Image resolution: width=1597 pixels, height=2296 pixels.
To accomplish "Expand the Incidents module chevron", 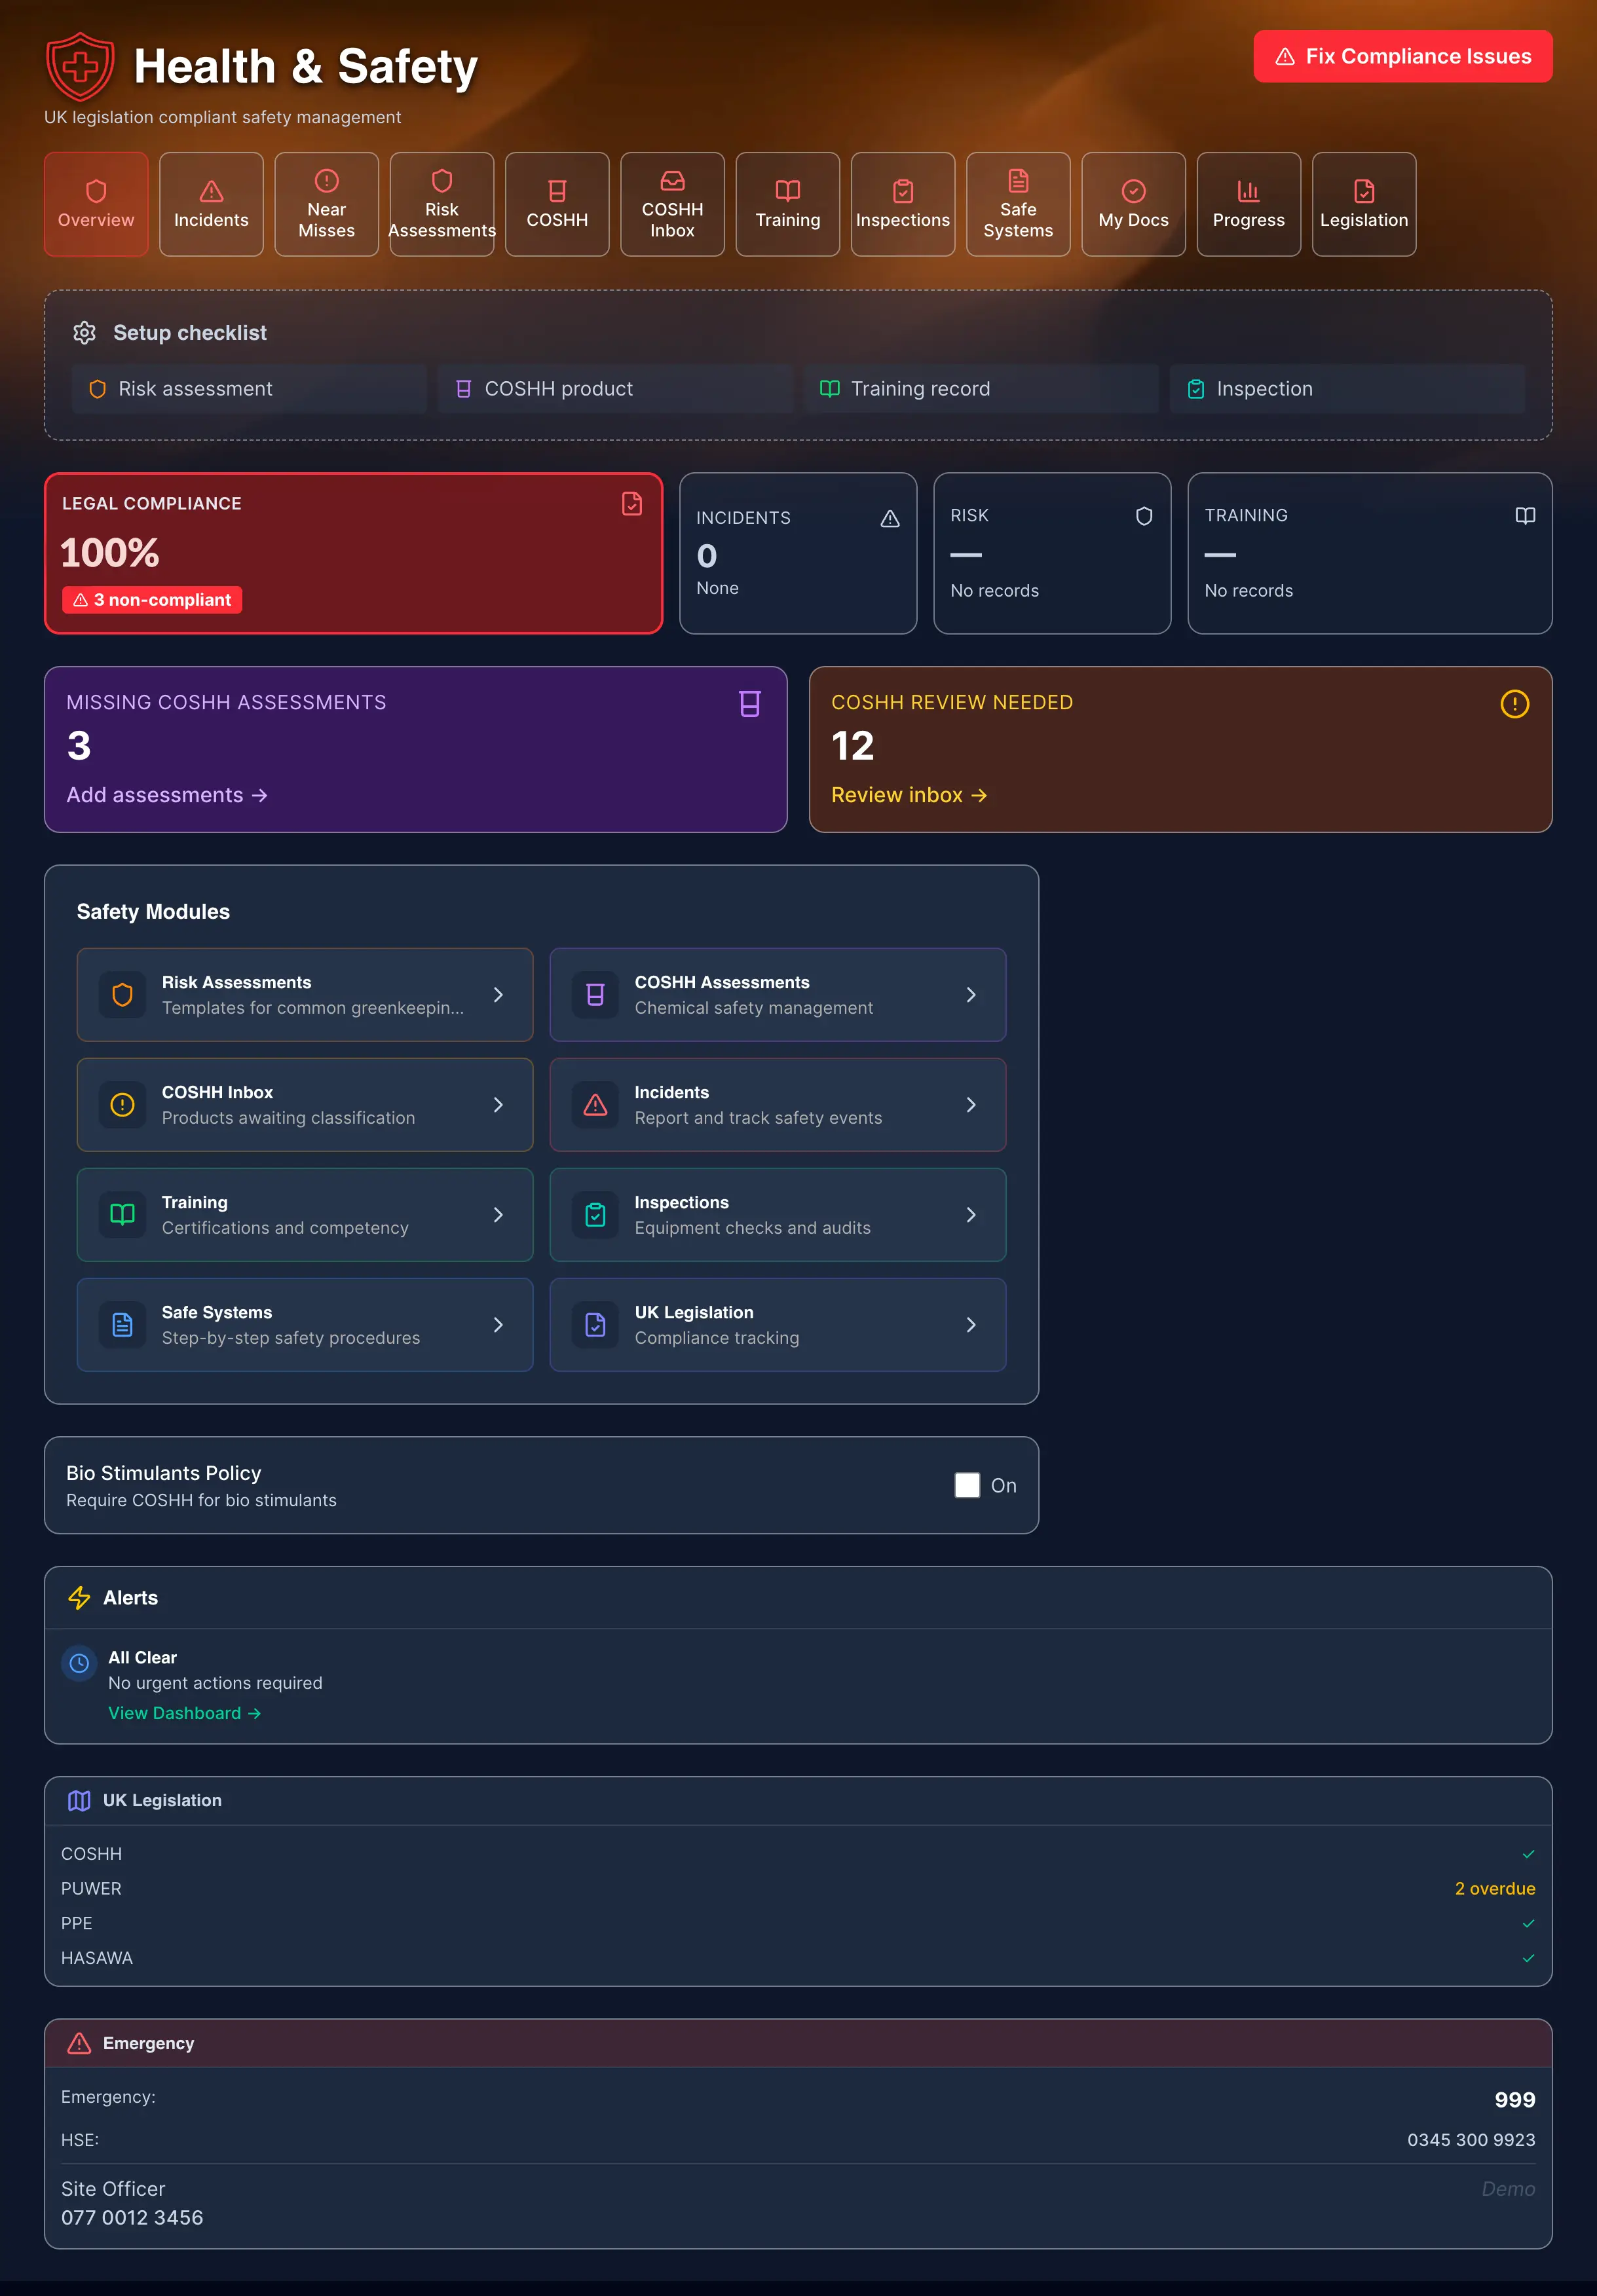I will coord(971,1105).
